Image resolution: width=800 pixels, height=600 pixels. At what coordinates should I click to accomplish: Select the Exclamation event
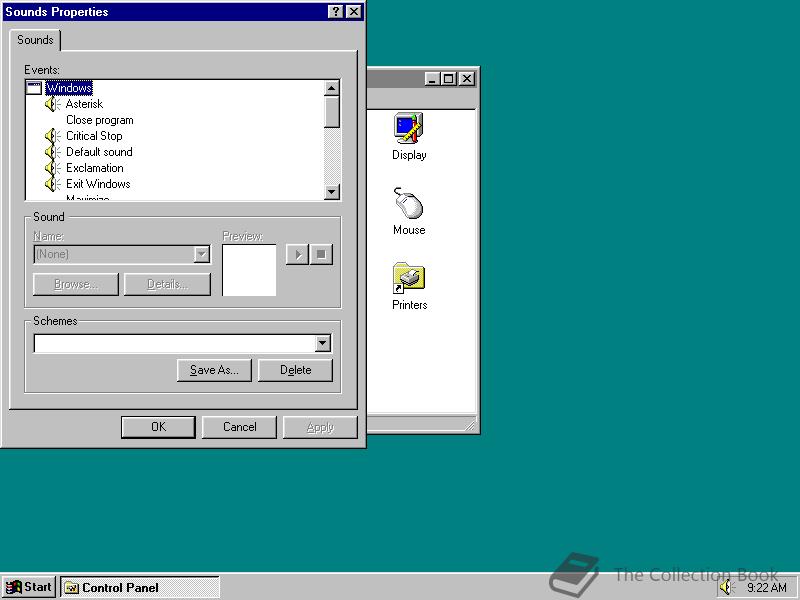click(95, 168)
